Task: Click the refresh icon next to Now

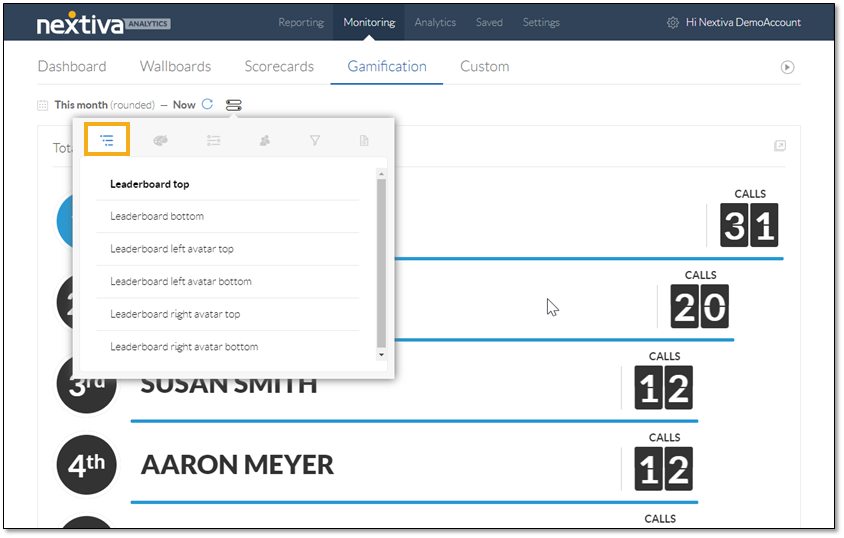Action: point(207,104)
